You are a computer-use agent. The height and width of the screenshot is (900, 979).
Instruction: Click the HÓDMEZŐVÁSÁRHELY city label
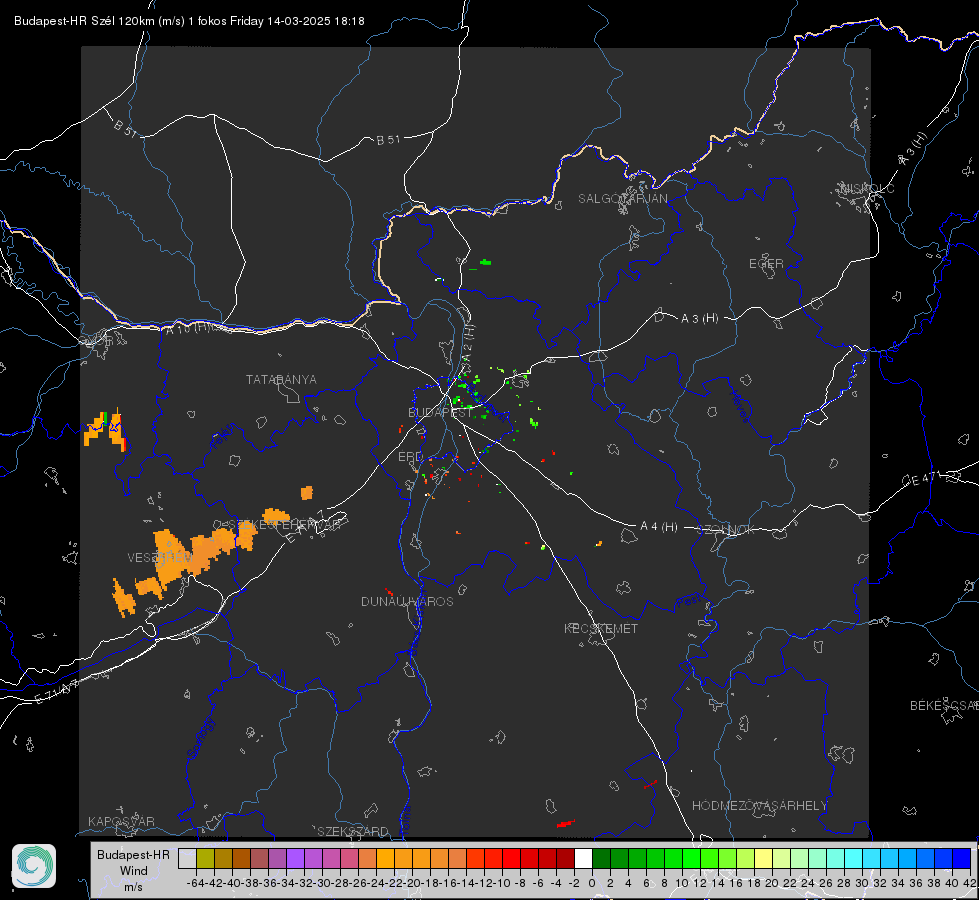759,806
